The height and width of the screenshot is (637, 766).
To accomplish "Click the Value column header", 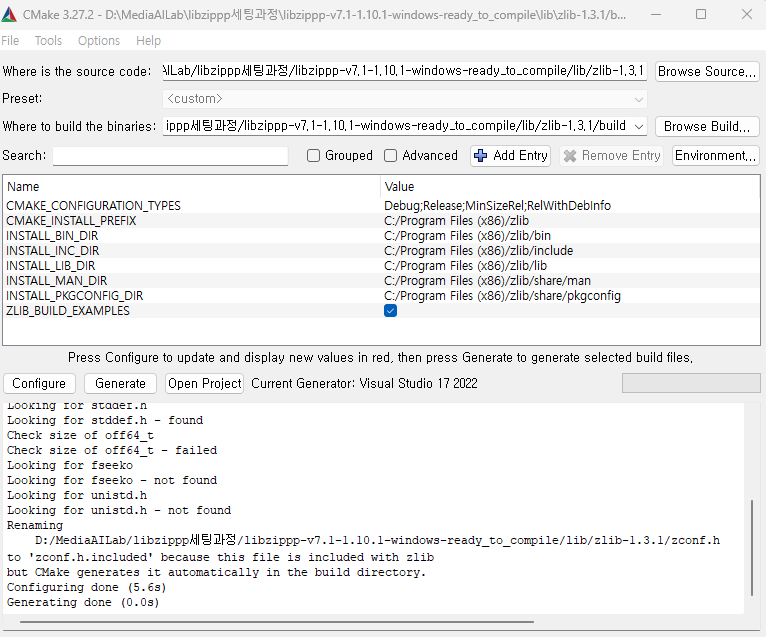I will pyautogui.click(x=399, y=187).
